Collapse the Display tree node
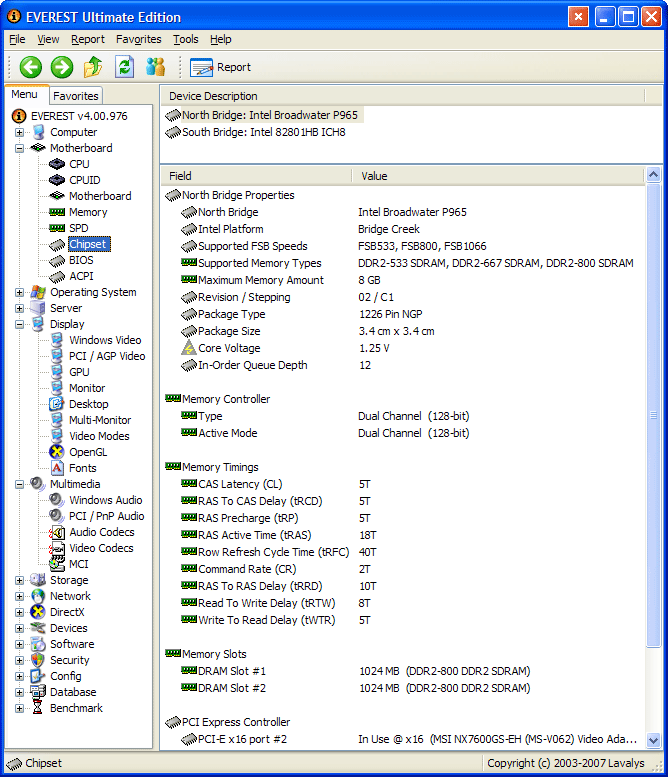 point(19,324)
